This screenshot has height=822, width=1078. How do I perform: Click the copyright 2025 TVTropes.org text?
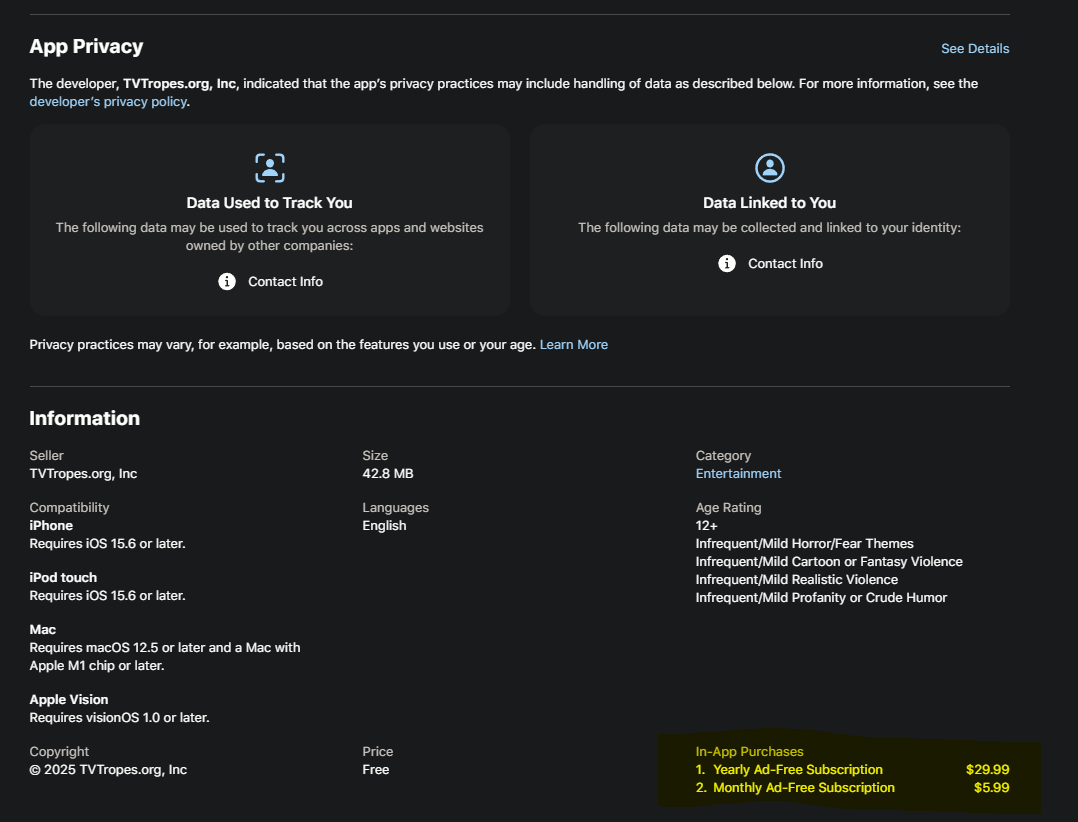pos(108,770)
